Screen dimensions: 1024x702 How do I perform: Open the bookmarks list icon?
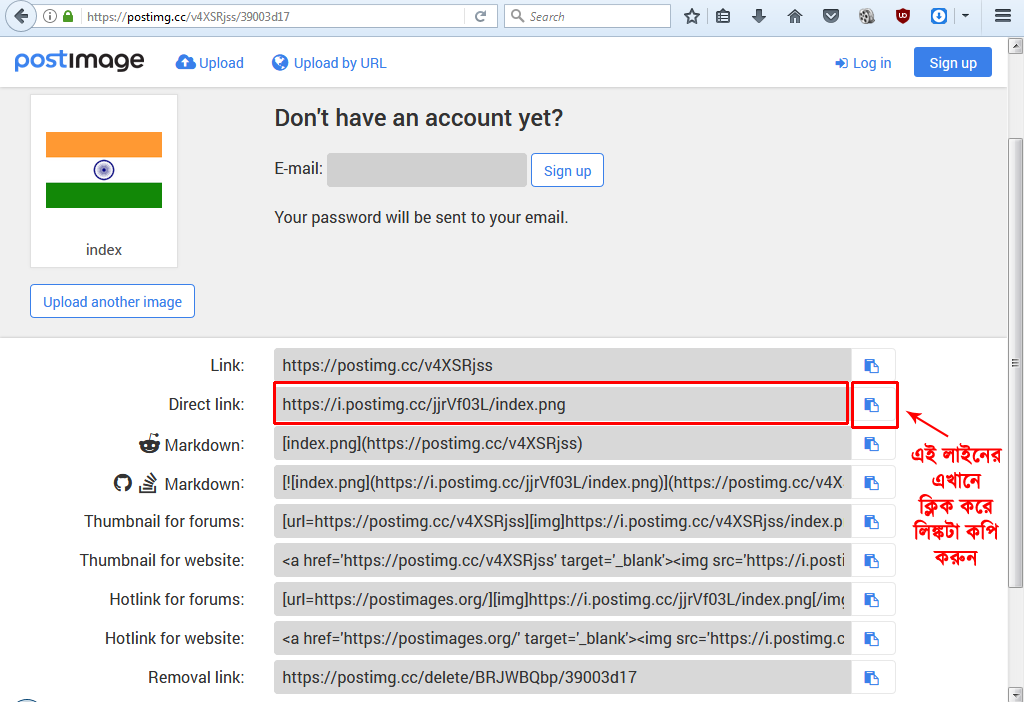pos(723,16)
